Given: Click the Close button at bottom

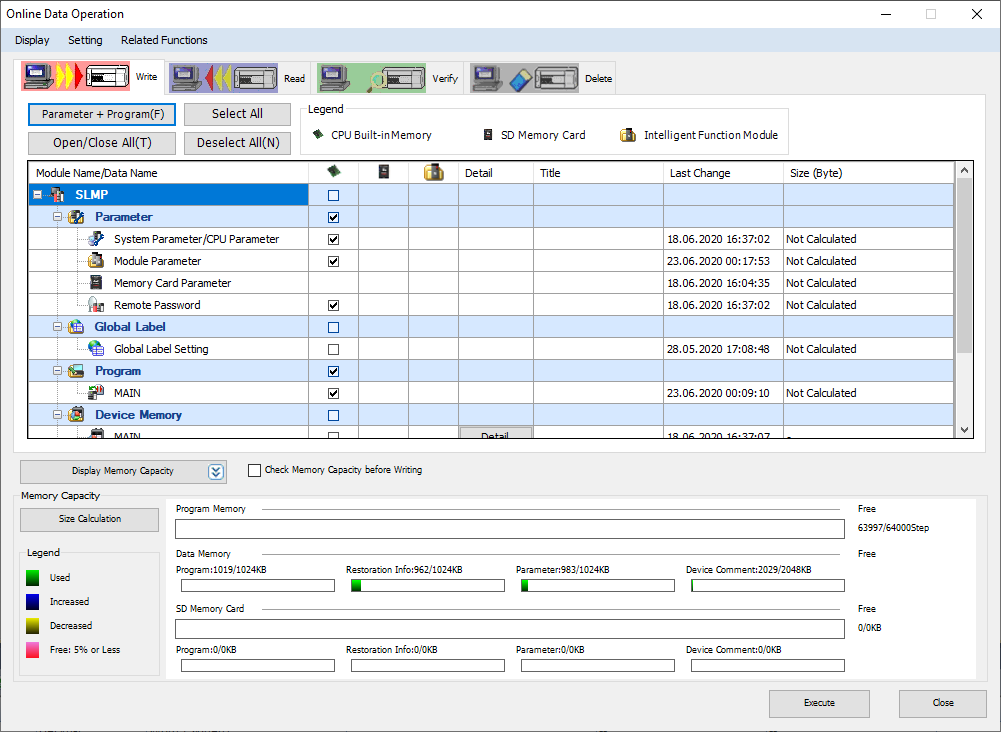Looking at the screenshot, I should coord(943,703).
